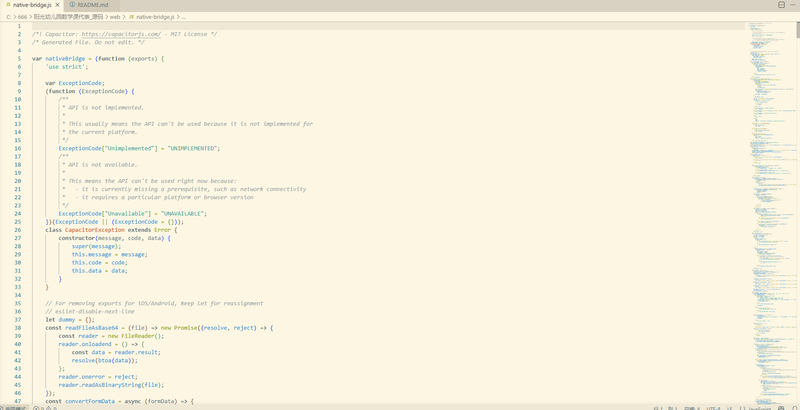Image resolution: width=800 pixels, height=410 pixels.
Task: Click reader.readAsBinaryString(file); line
Action: coord(111,385)
